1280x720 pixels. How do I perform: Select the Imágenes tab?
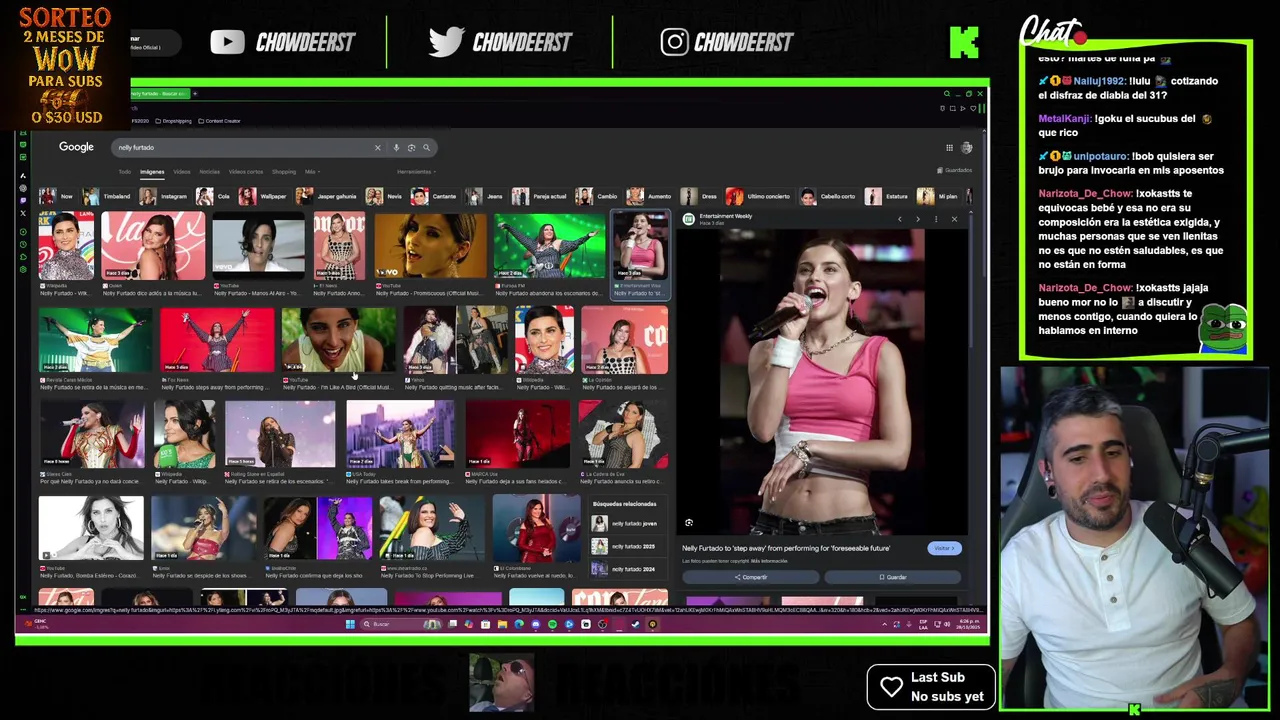pos(152,172)
